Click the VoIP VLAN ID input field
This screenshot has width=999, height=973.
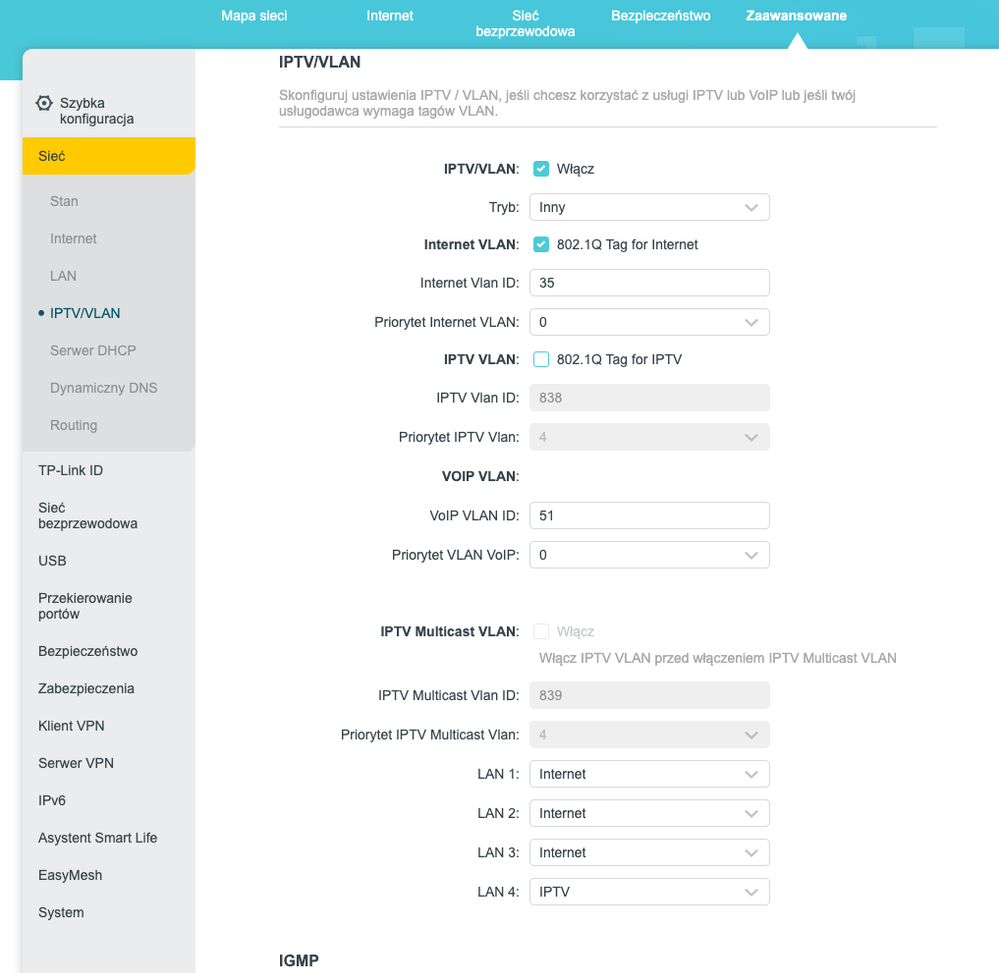point(649,515)
